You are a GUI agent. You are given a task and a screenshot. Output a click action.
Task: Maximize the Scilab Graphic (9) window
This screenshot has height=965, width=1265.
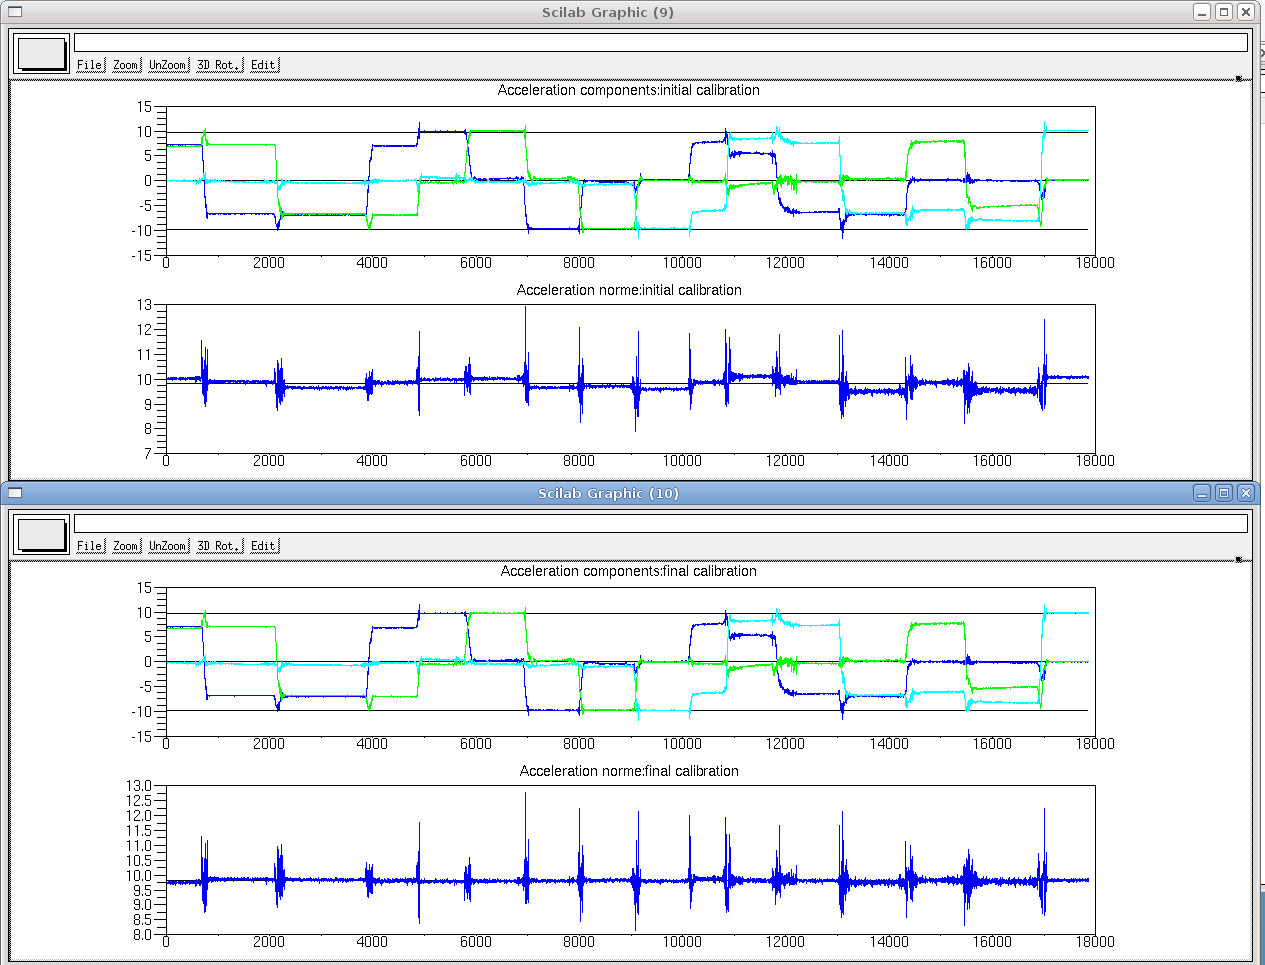point(1224,12)
